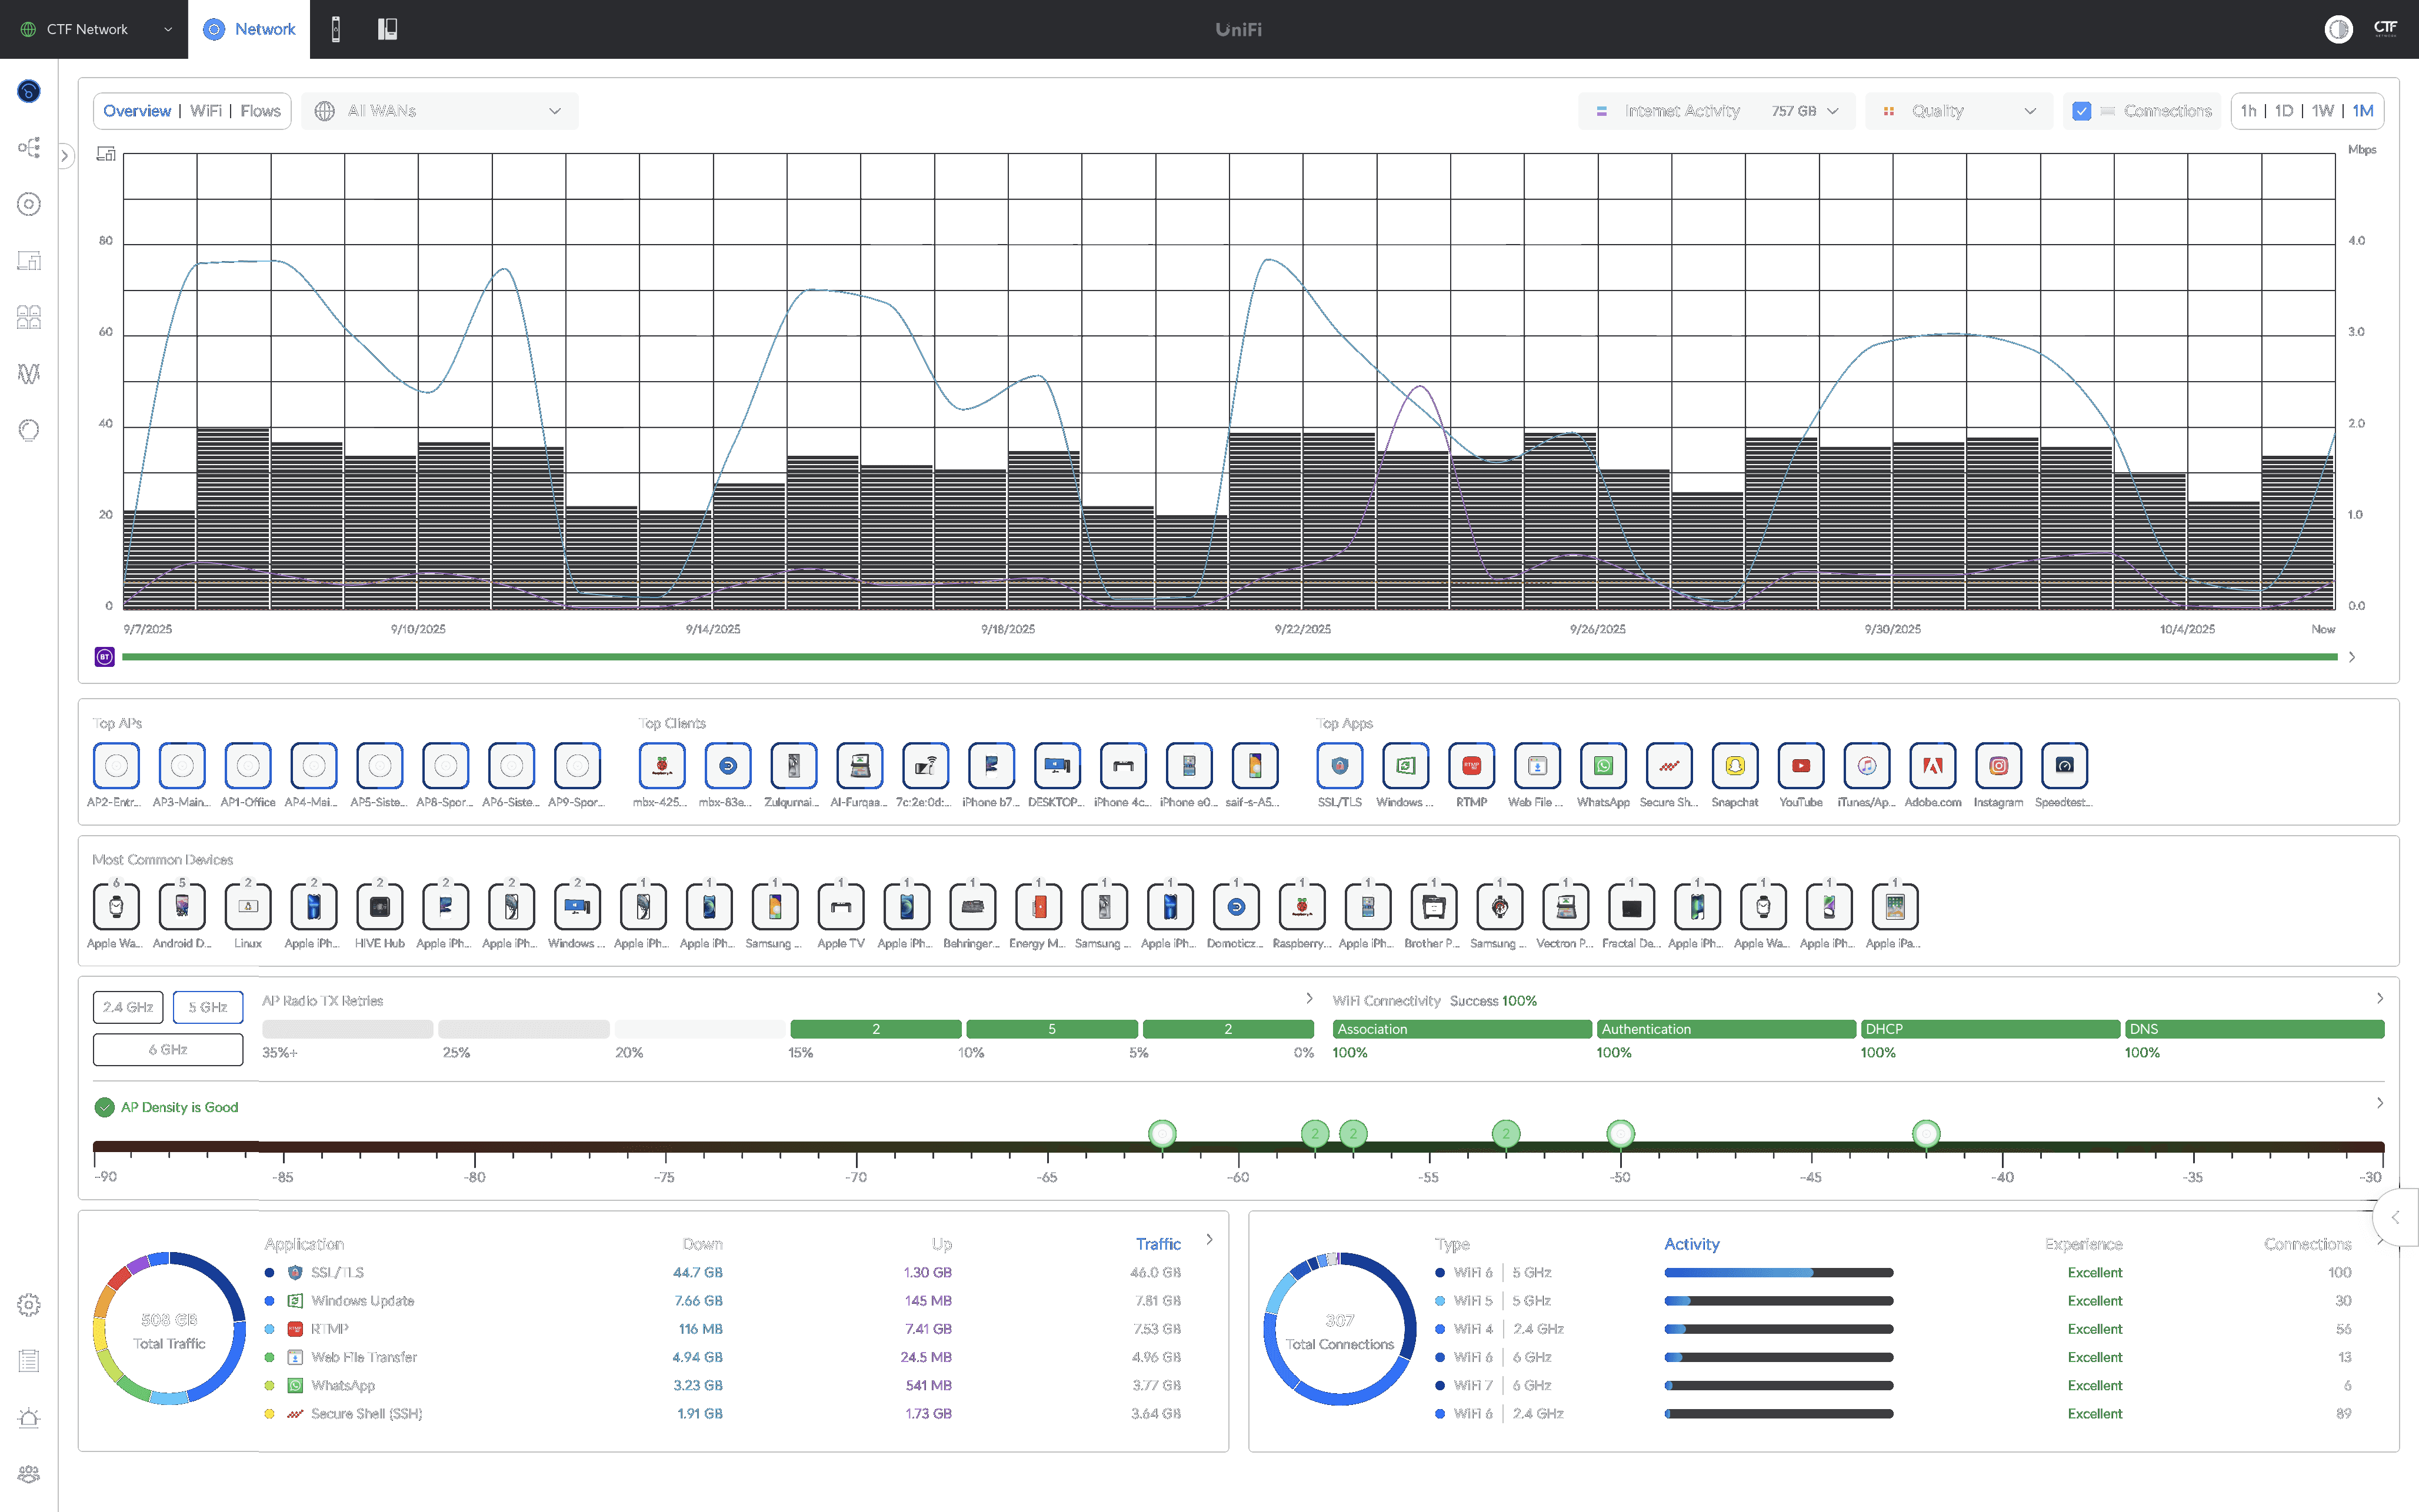This screenshot has height=1512, width=2419.
Task: Select the 1W time range
Action: click(x=2322, y=111)
